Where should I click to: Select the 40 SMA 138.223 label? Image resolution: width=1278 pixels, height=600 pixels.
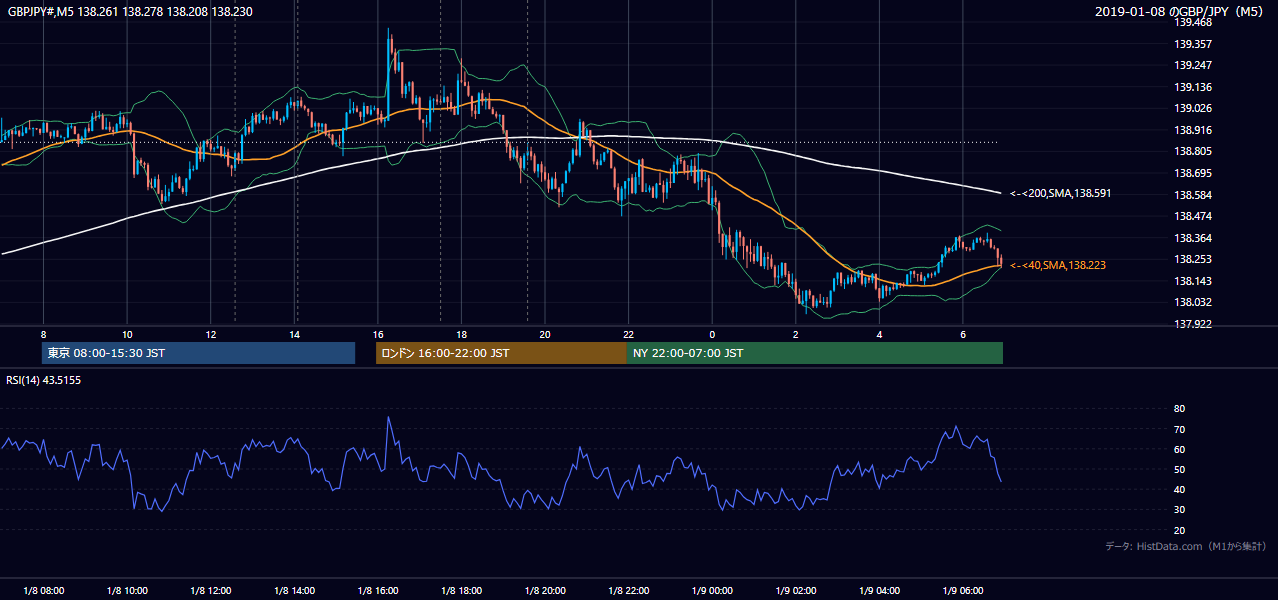pos(1058,265)
